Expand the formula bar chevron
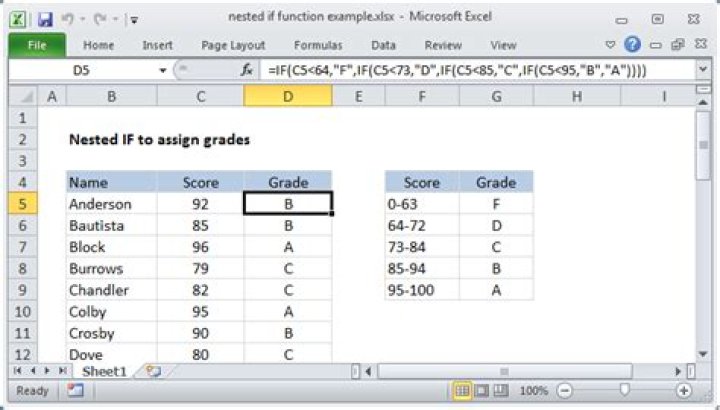This screenshot has width=720, height=410. click(x=703, y=70)
